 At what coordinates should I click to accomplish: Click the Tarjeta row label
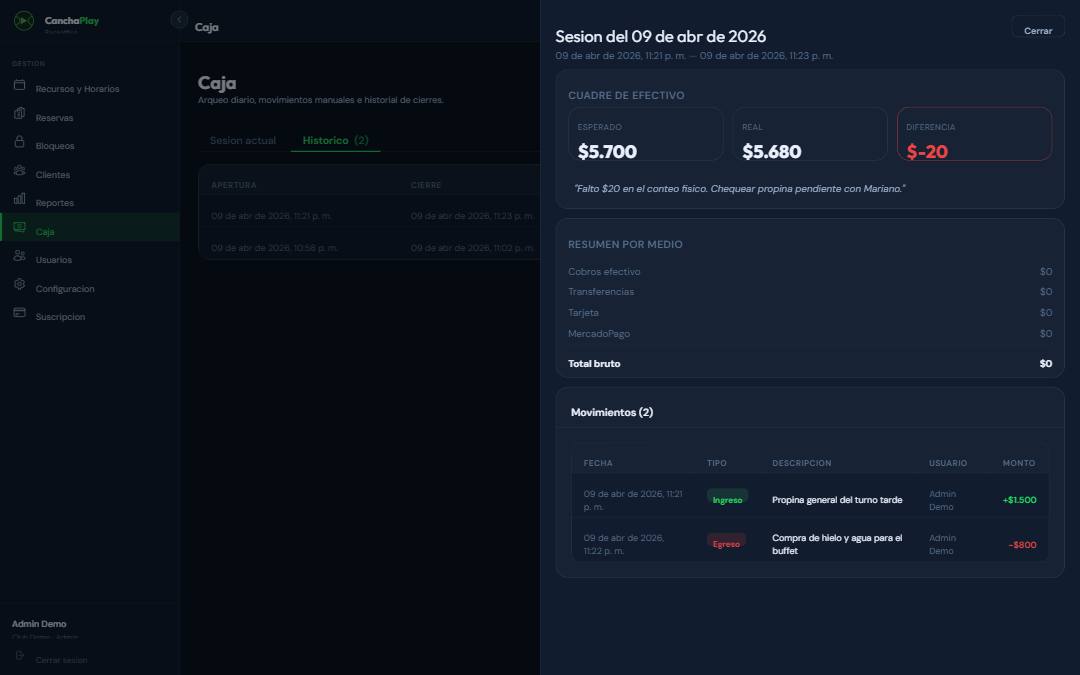point(583,313)
